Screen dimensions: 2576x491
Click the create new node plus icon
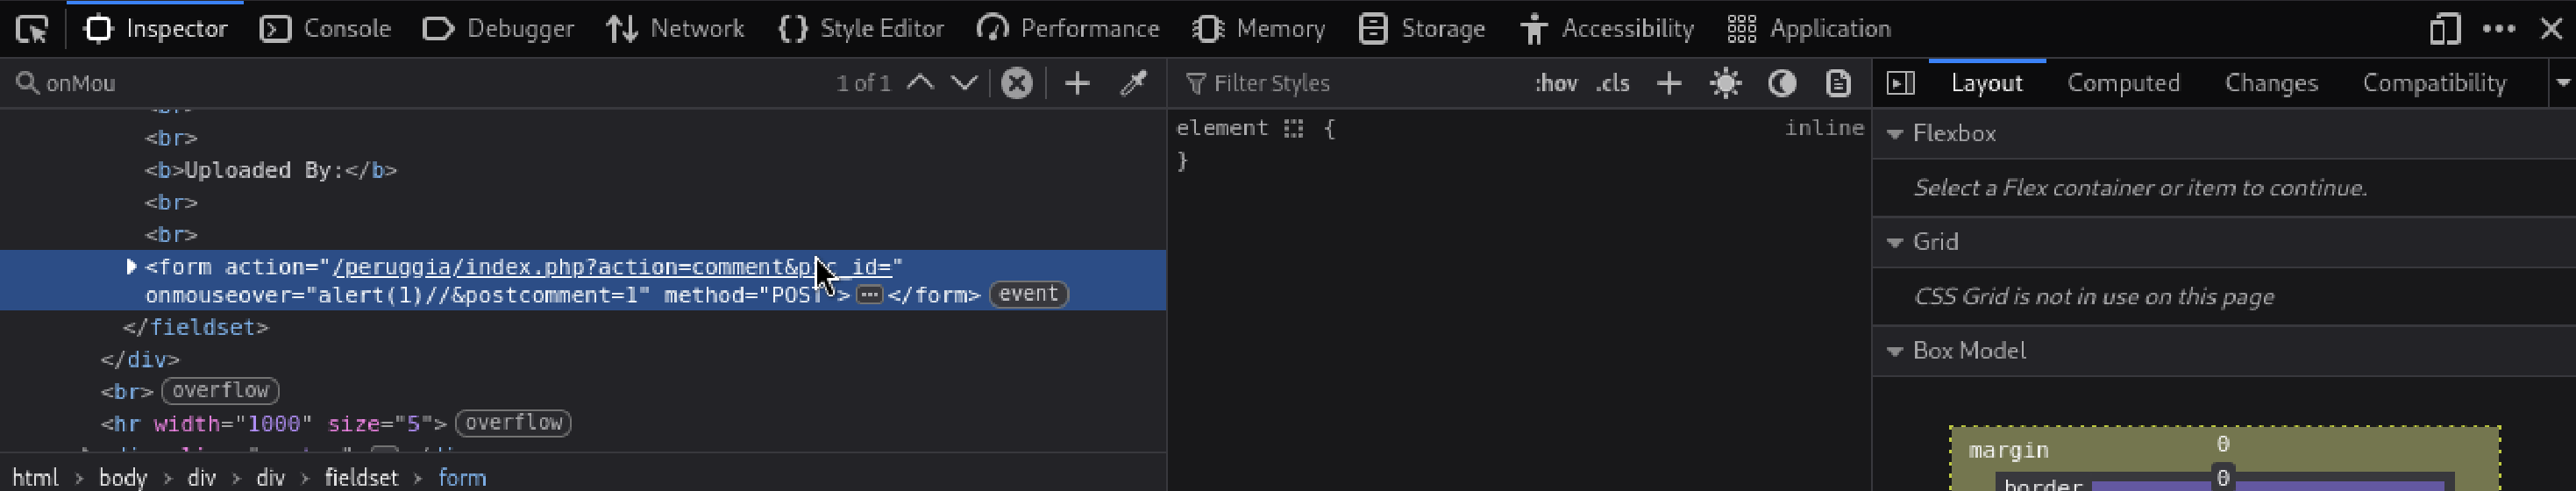tap(1077, 83)
